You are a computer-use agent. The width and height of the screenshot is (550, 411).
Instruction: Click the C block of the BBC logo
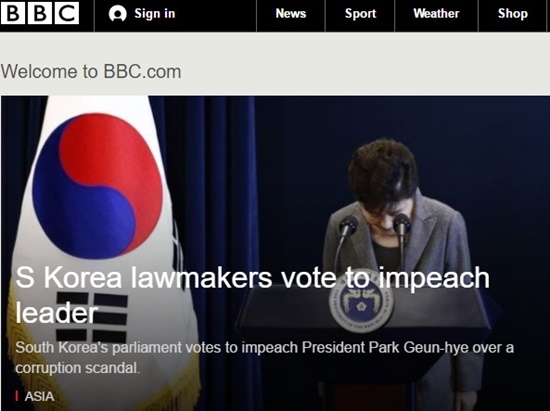pos(67,13)
